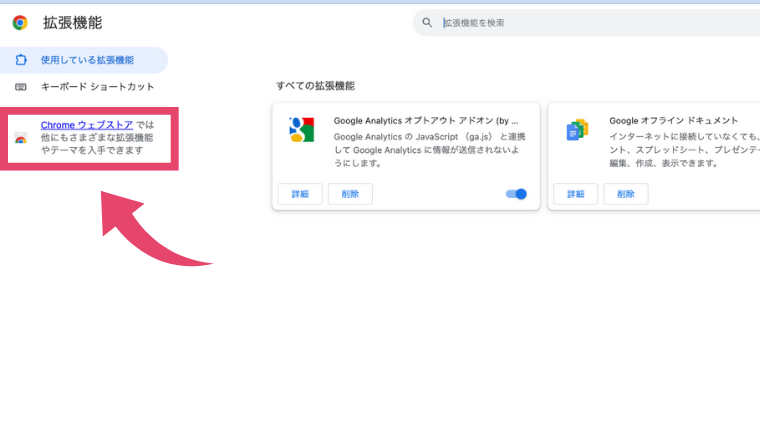Select 使用している拡張機能 in sidebar

83,60
